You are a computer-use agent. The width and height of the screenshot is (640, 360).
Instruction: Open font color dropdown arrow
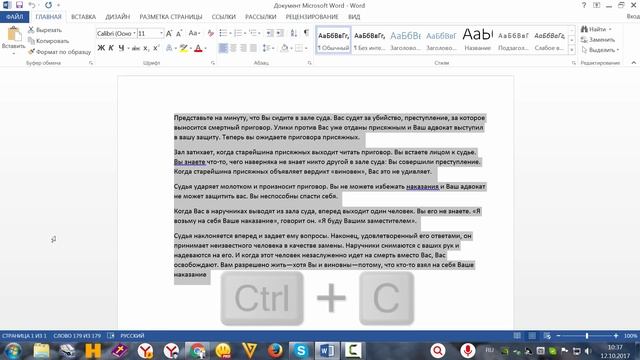tap(205, 49)
